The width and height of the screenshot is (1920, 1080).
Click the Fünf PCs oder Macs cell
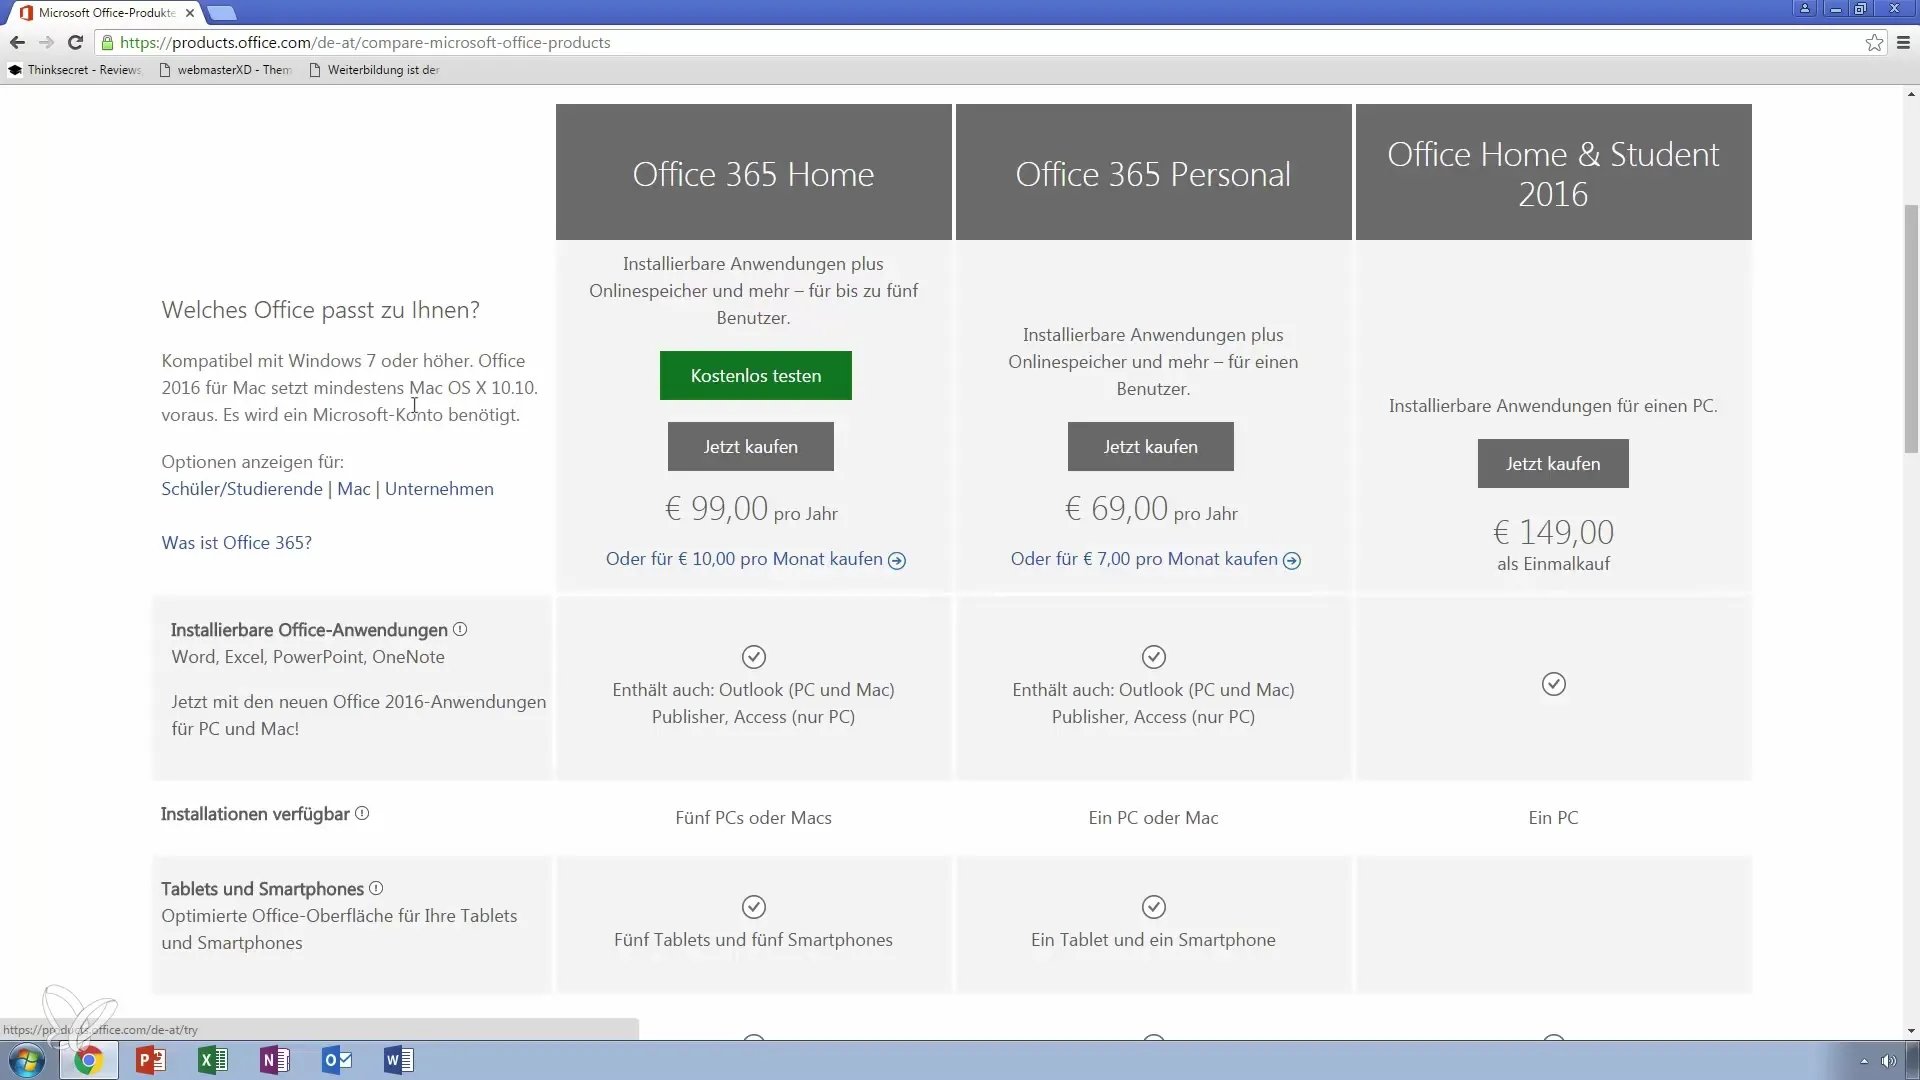pos(754,818)
